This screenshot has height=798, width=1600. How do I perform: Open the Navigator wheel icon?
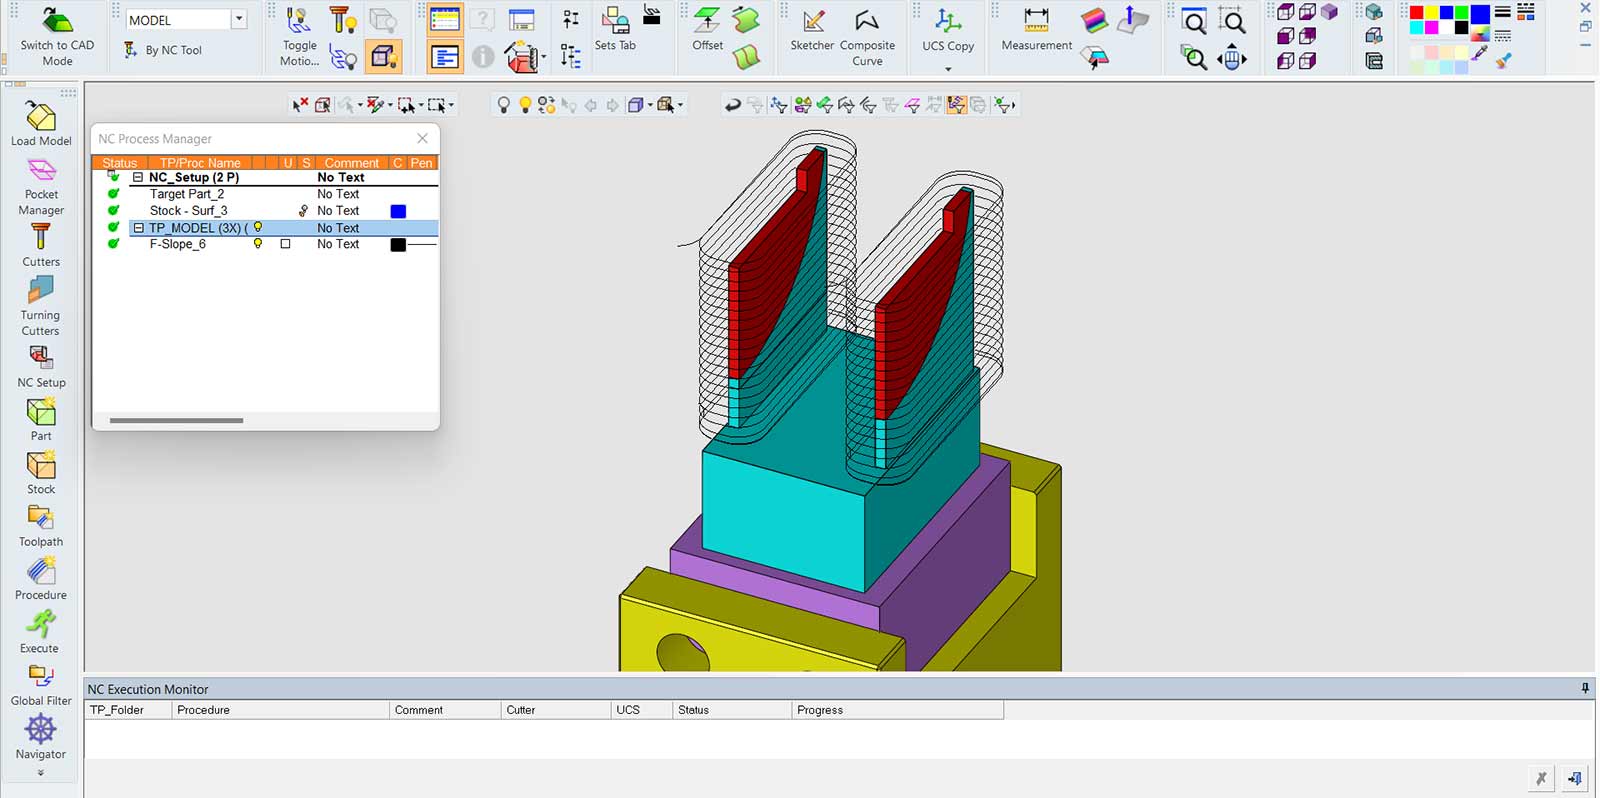pyautogui.click(x=41, y=729)
